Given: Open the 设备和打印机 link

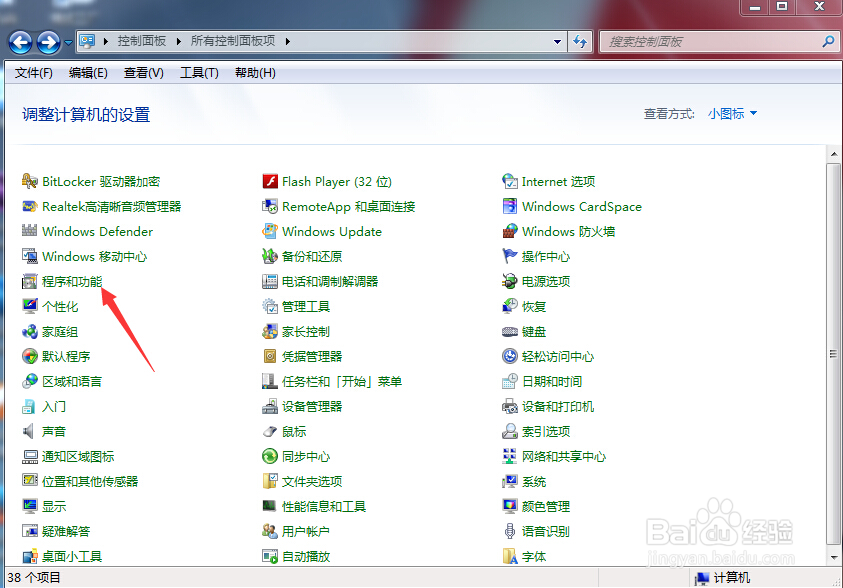Looking at the screenshot, I should point(558,406).
